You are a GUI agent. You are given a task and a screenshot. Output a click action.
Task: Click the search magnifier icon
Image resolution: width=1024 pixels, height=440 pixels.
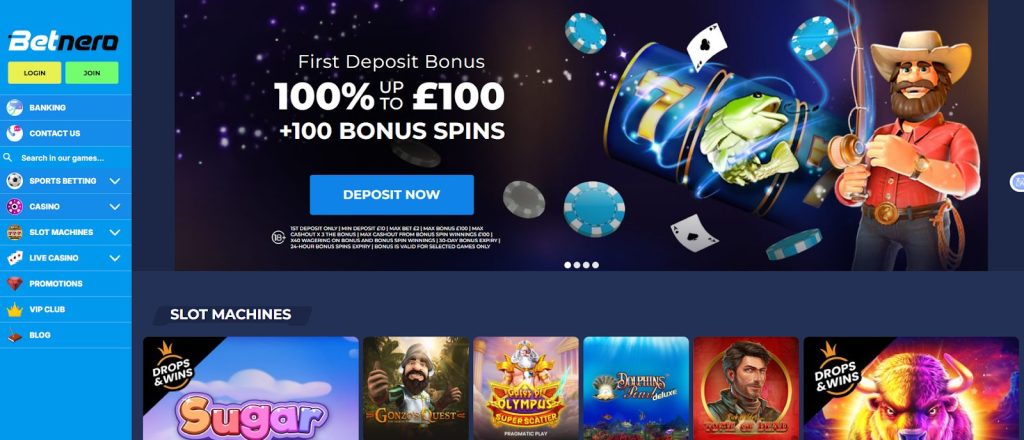pyautogui.click(x=8, y=158)
